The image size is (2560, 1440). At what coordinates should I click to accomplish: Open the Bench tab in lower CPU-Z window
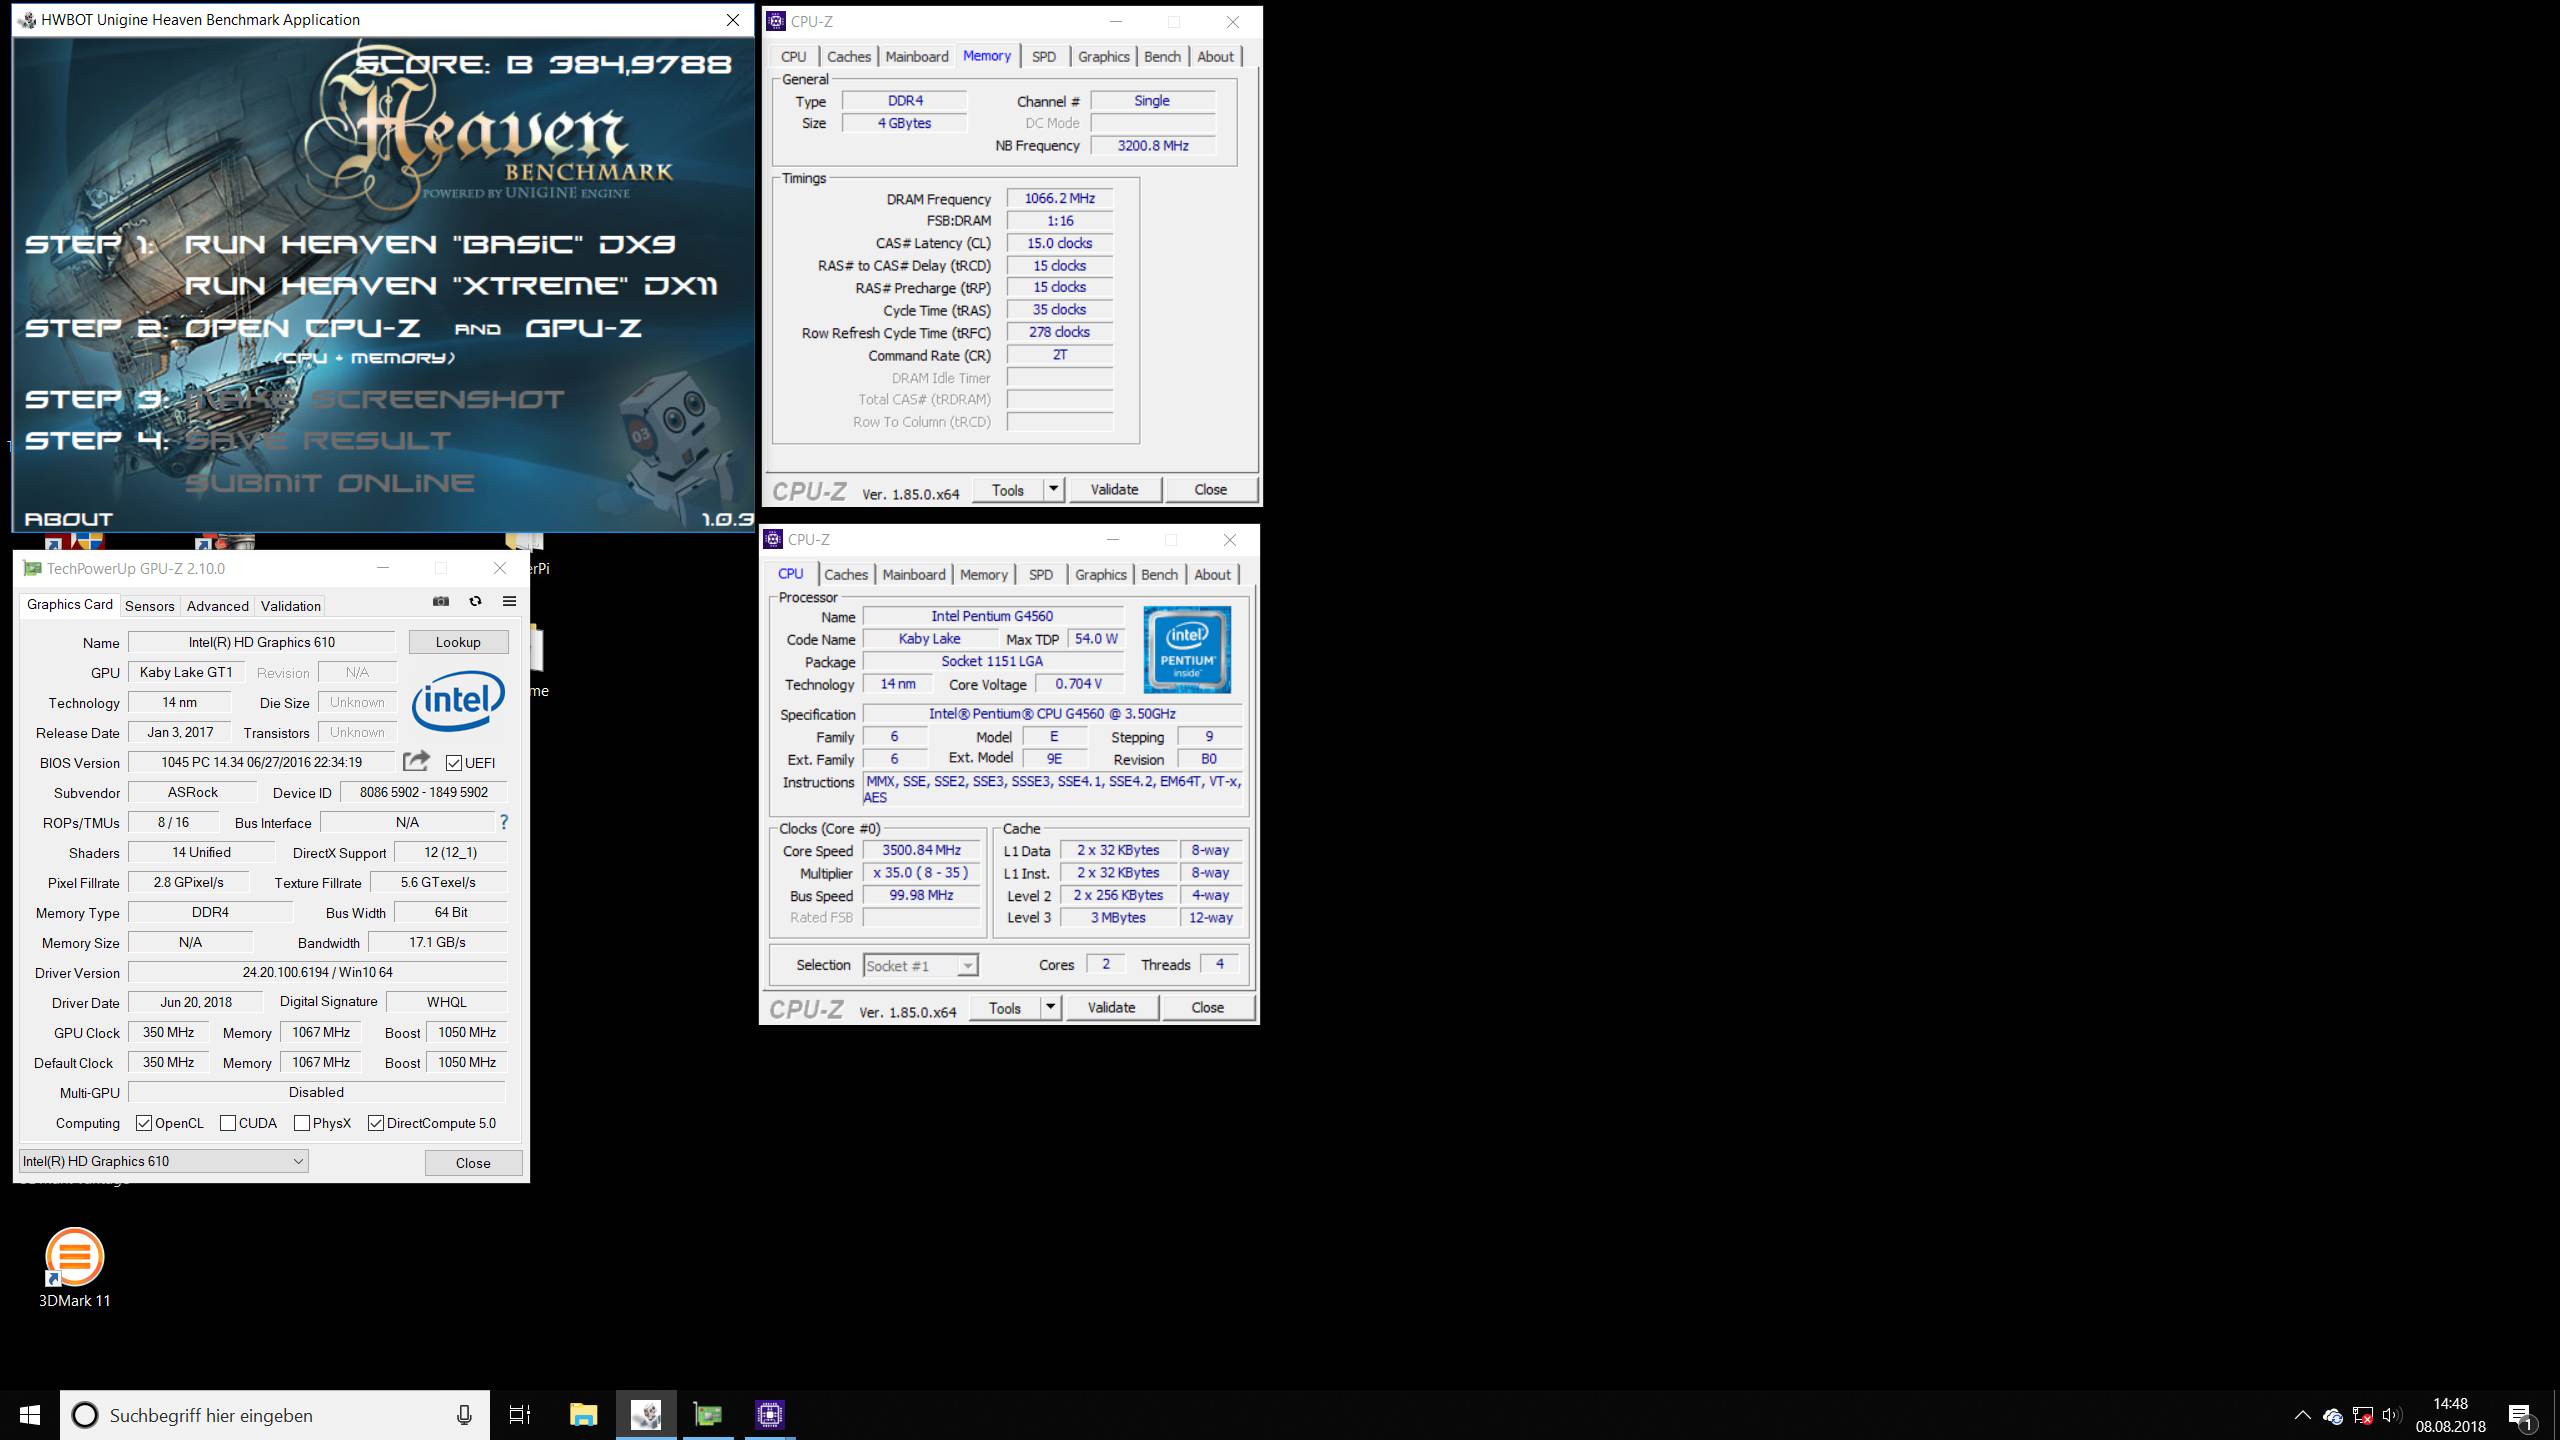click(1159, 575)
